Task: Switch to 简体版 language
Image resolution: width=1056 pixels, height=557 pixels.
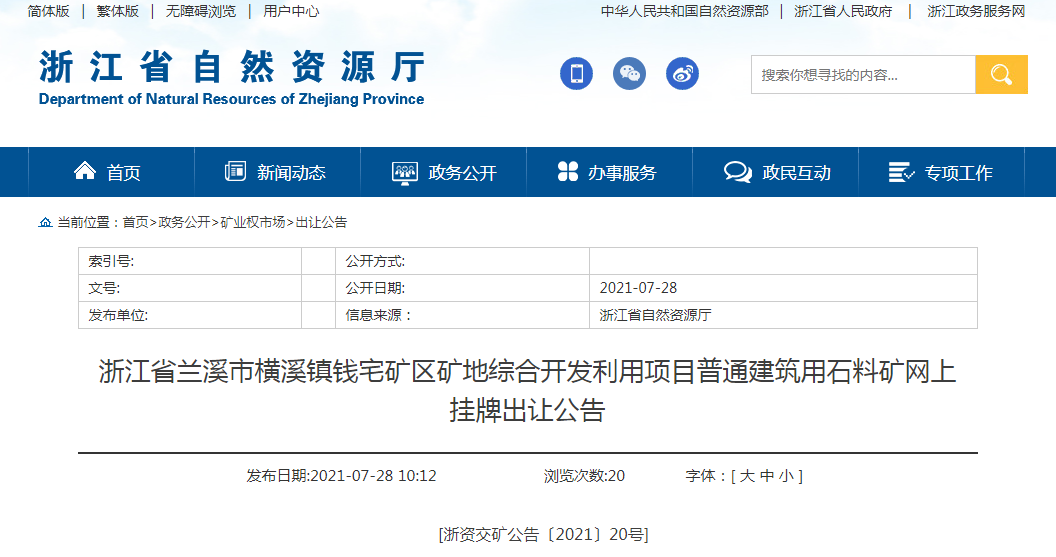Action: (48, 11)
